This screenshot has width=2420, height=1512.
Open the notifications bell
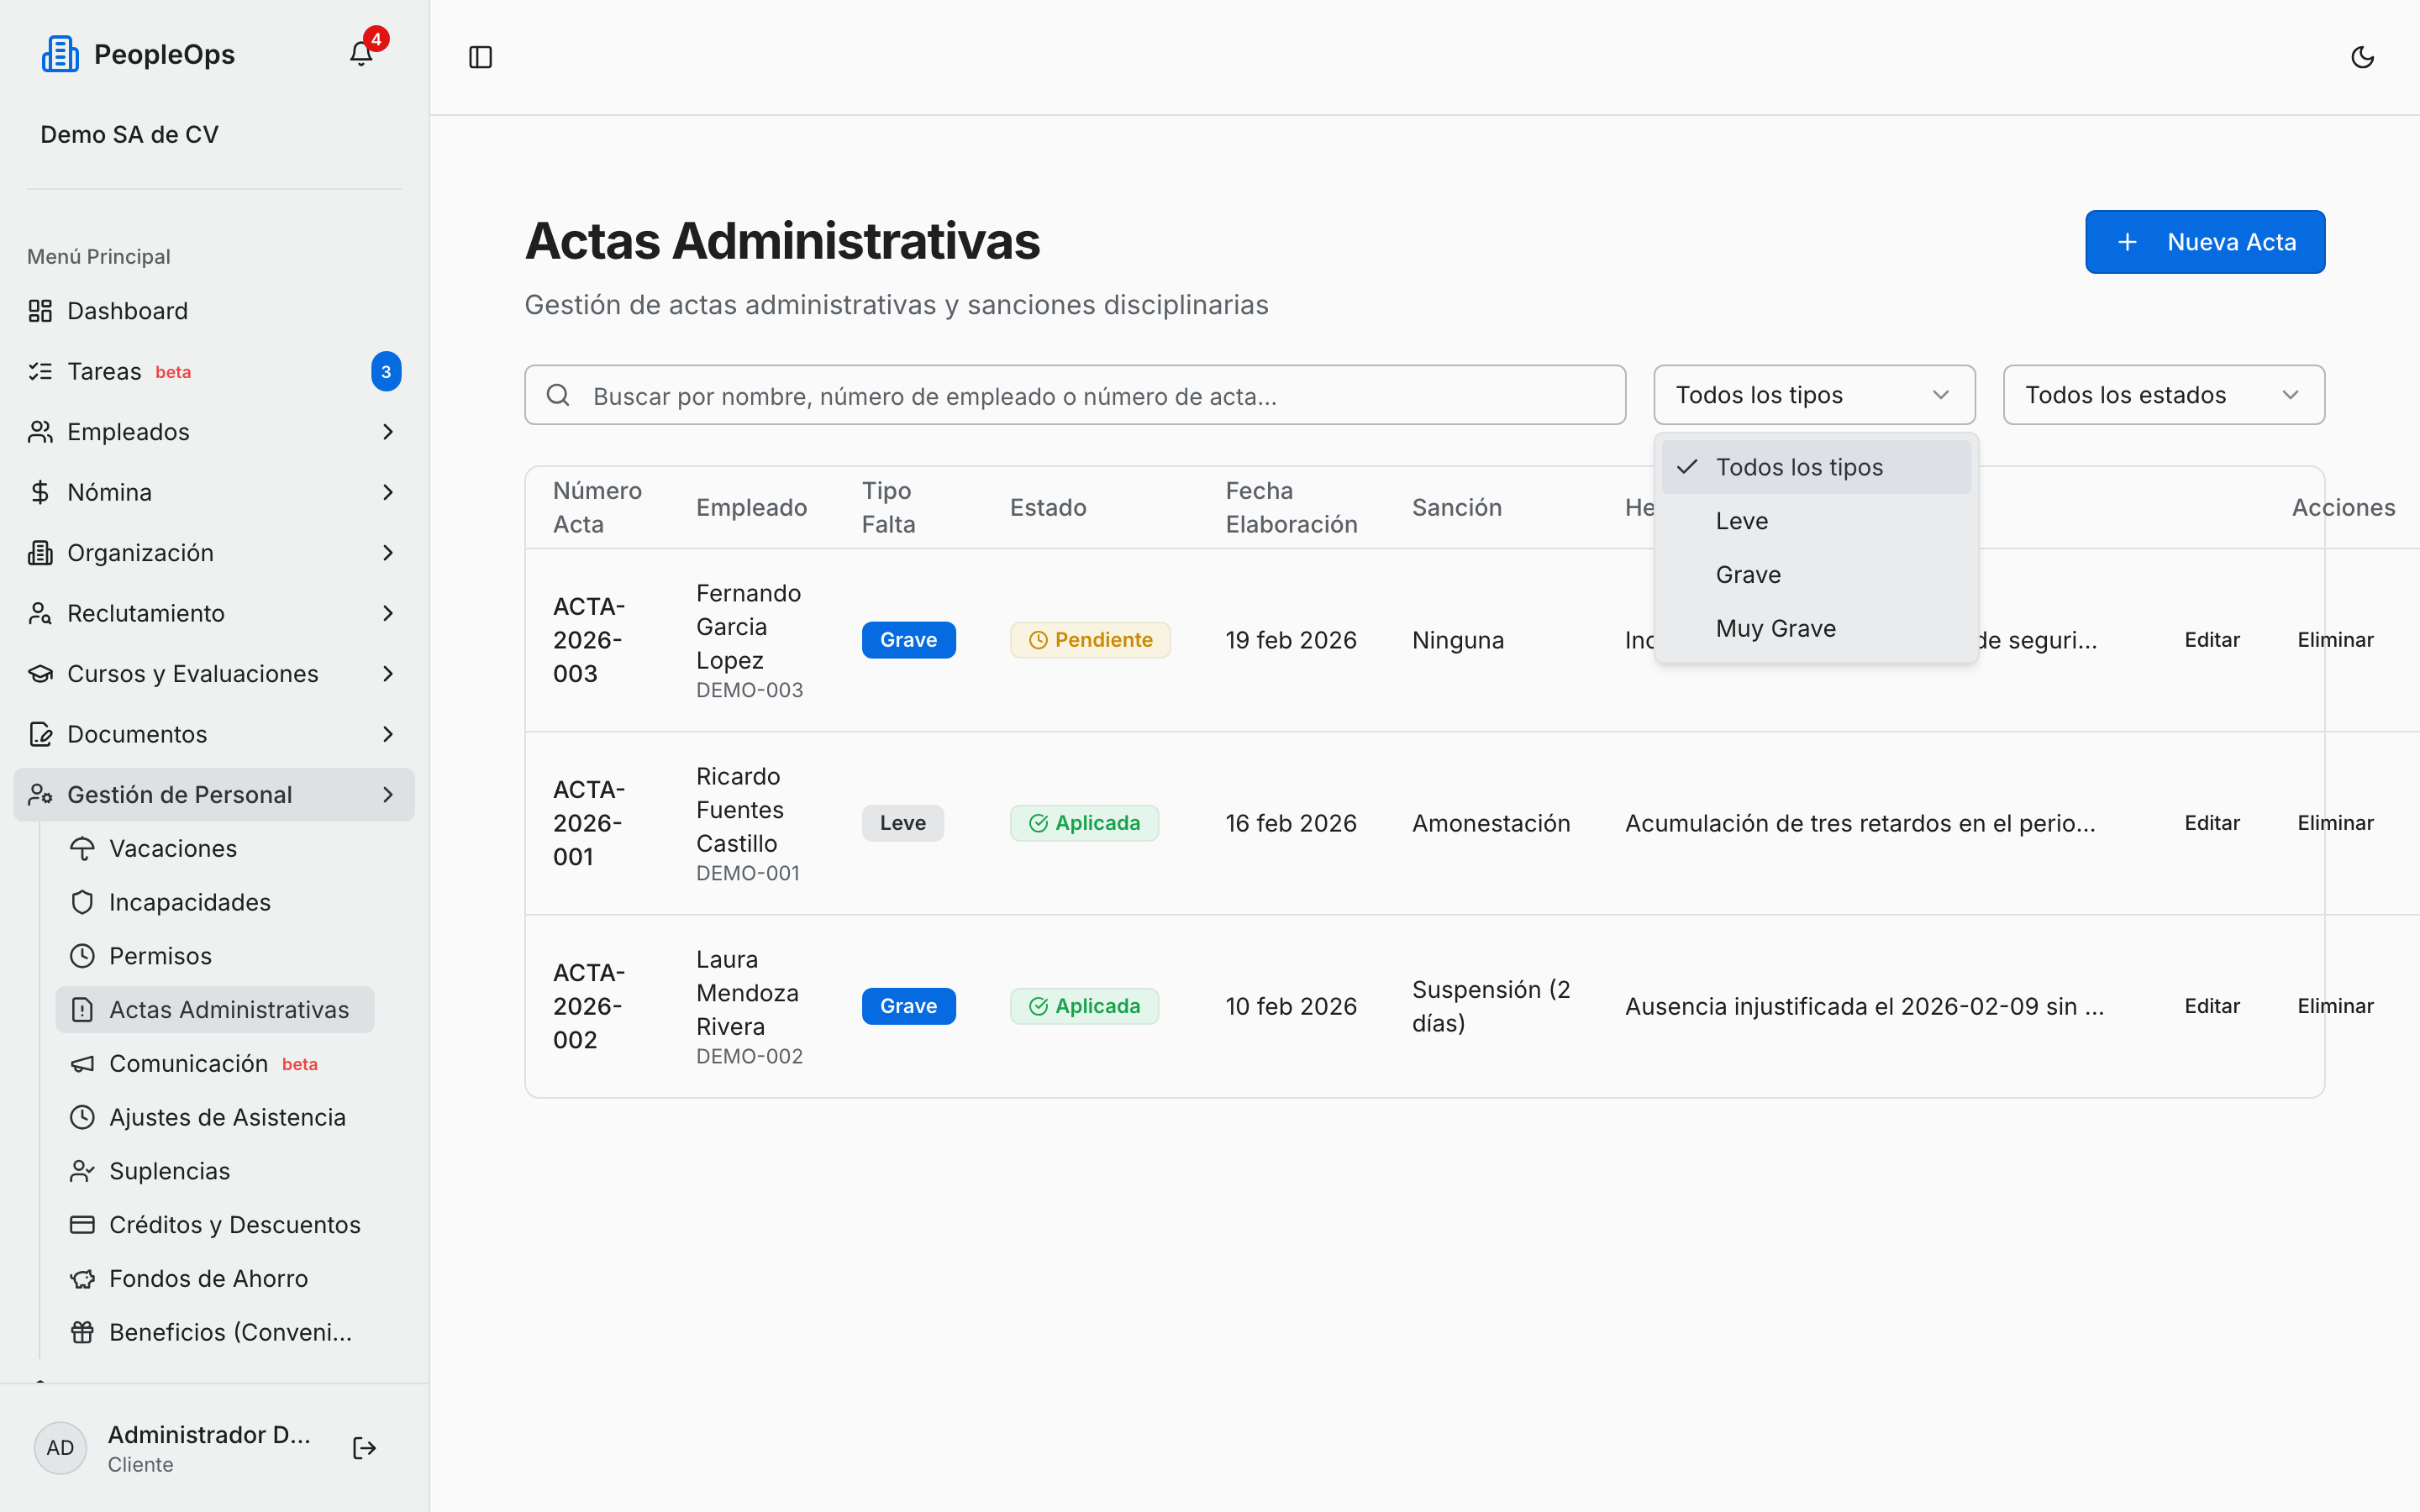tap(361, 54)
